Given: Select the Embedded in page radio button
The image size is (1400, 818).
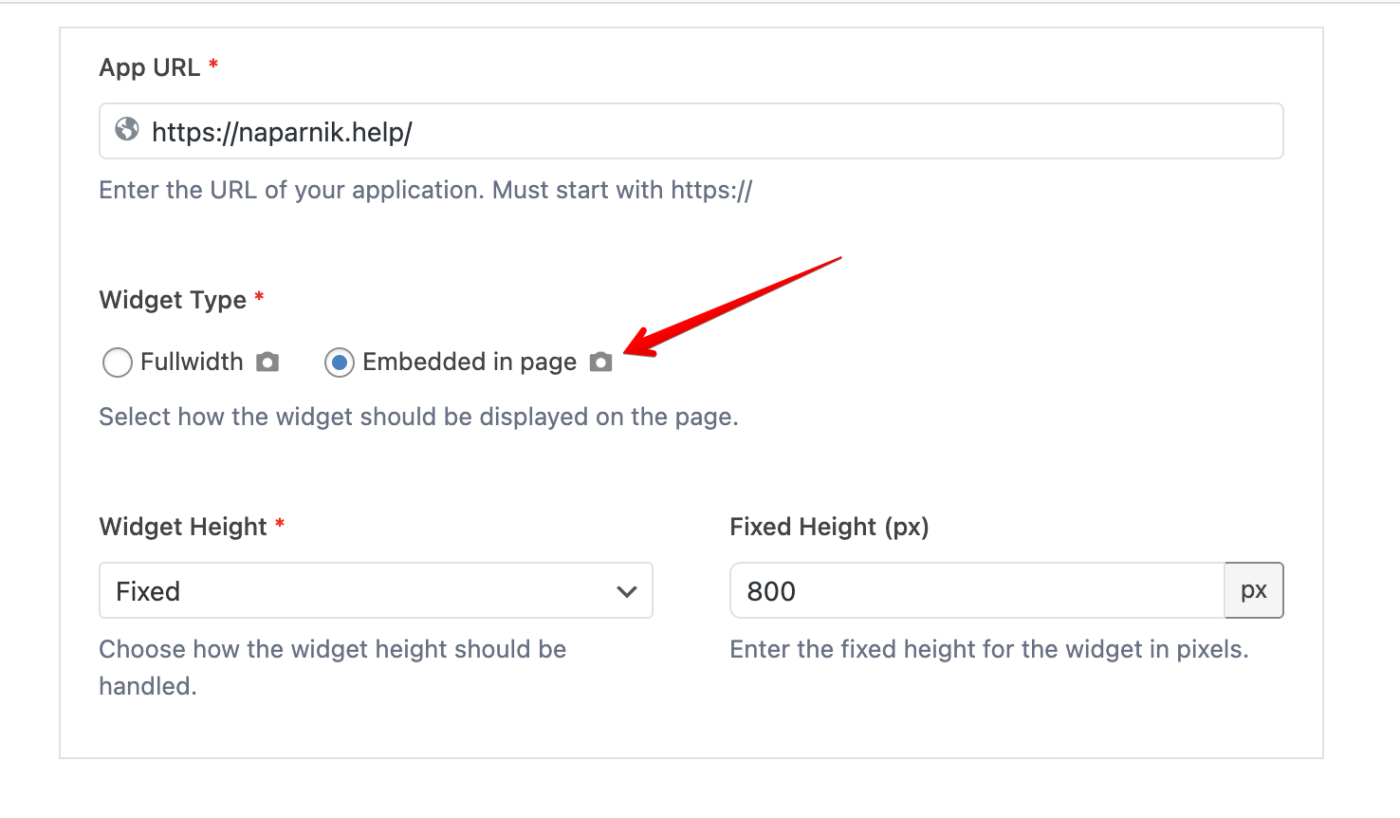Looking at the screenshot, I should point(340,362).
